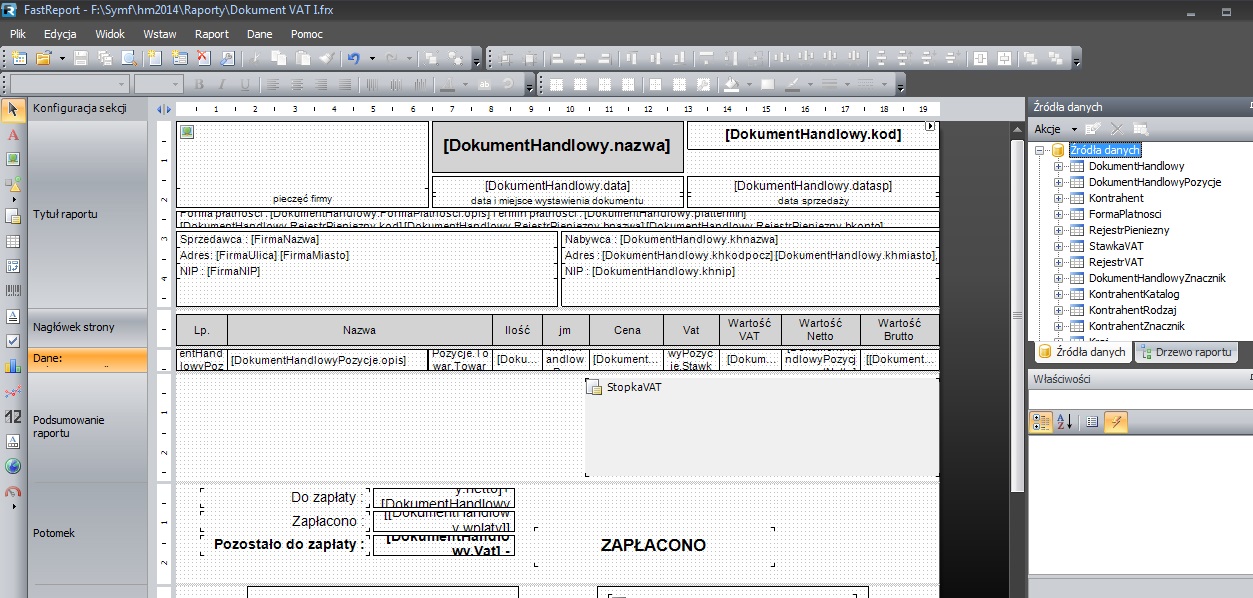Toggle center text alignment
Viewport: 1253px width, 598px height.
(x=297, y=84)
